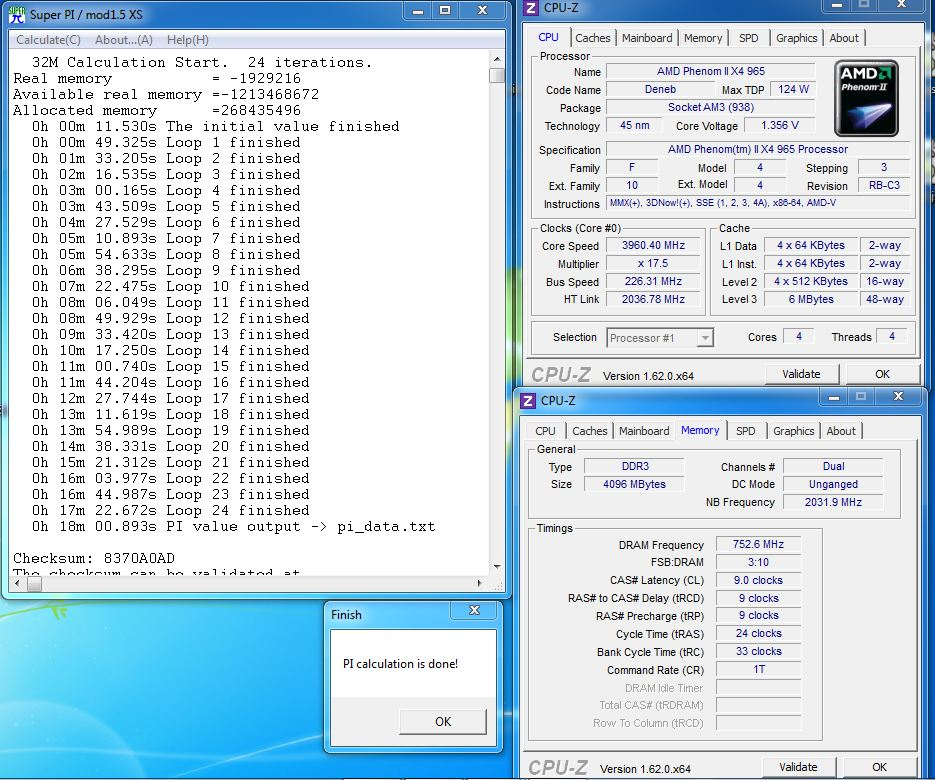Expand the Processor #1 selection dropdown
This screenshot has height=780, width=935.
(705, 338)
